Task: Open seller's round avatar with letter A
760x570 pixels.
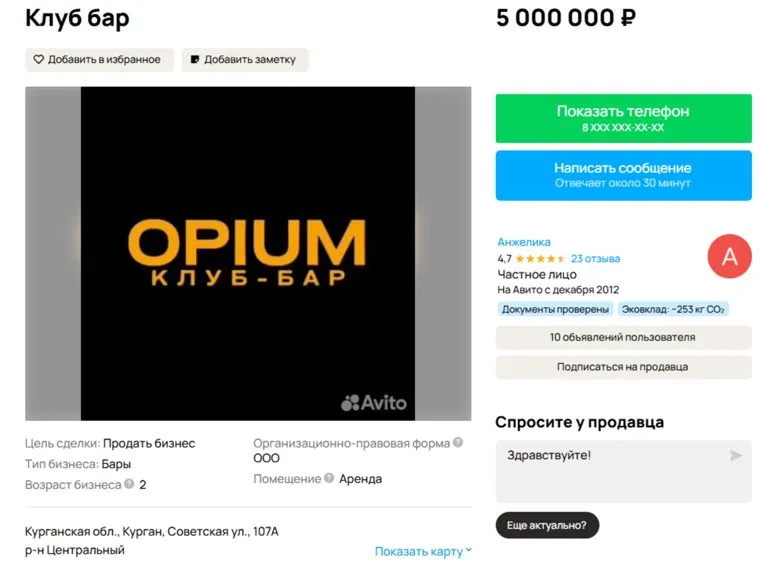Action: coord(729,257)
